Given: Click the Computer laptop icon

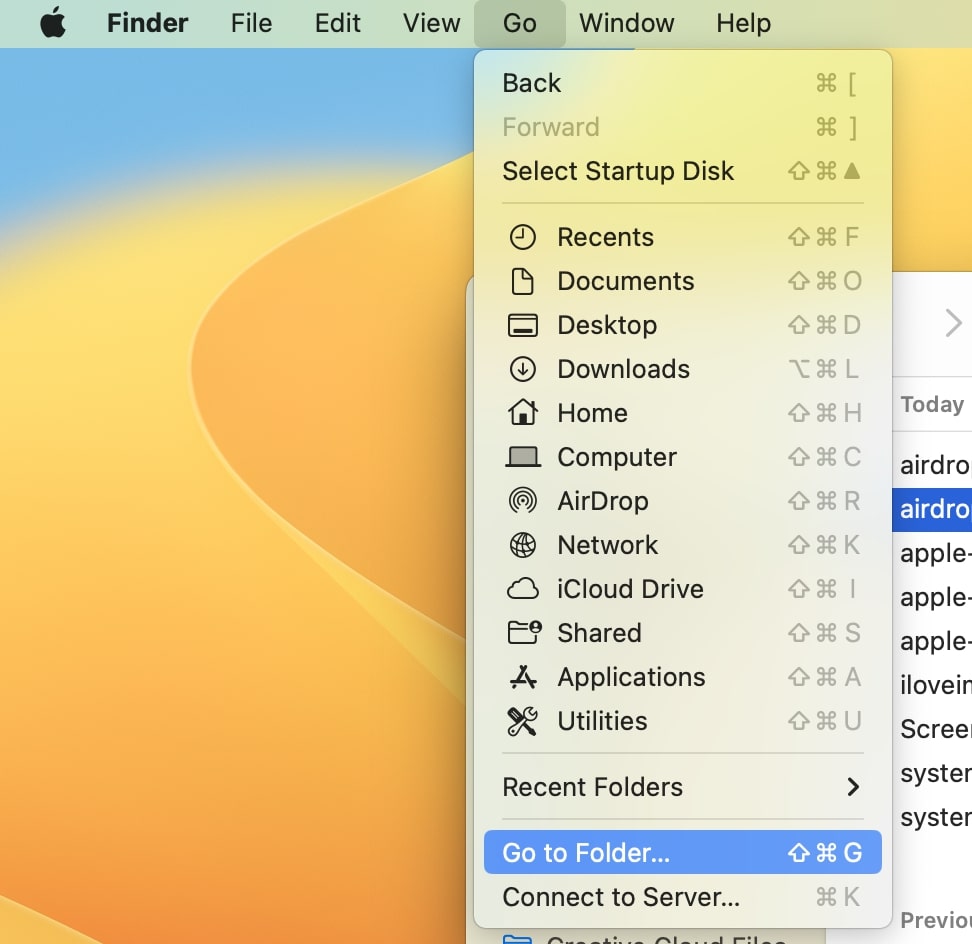Looking at the screenshot, I should click(x=523, y=457).
